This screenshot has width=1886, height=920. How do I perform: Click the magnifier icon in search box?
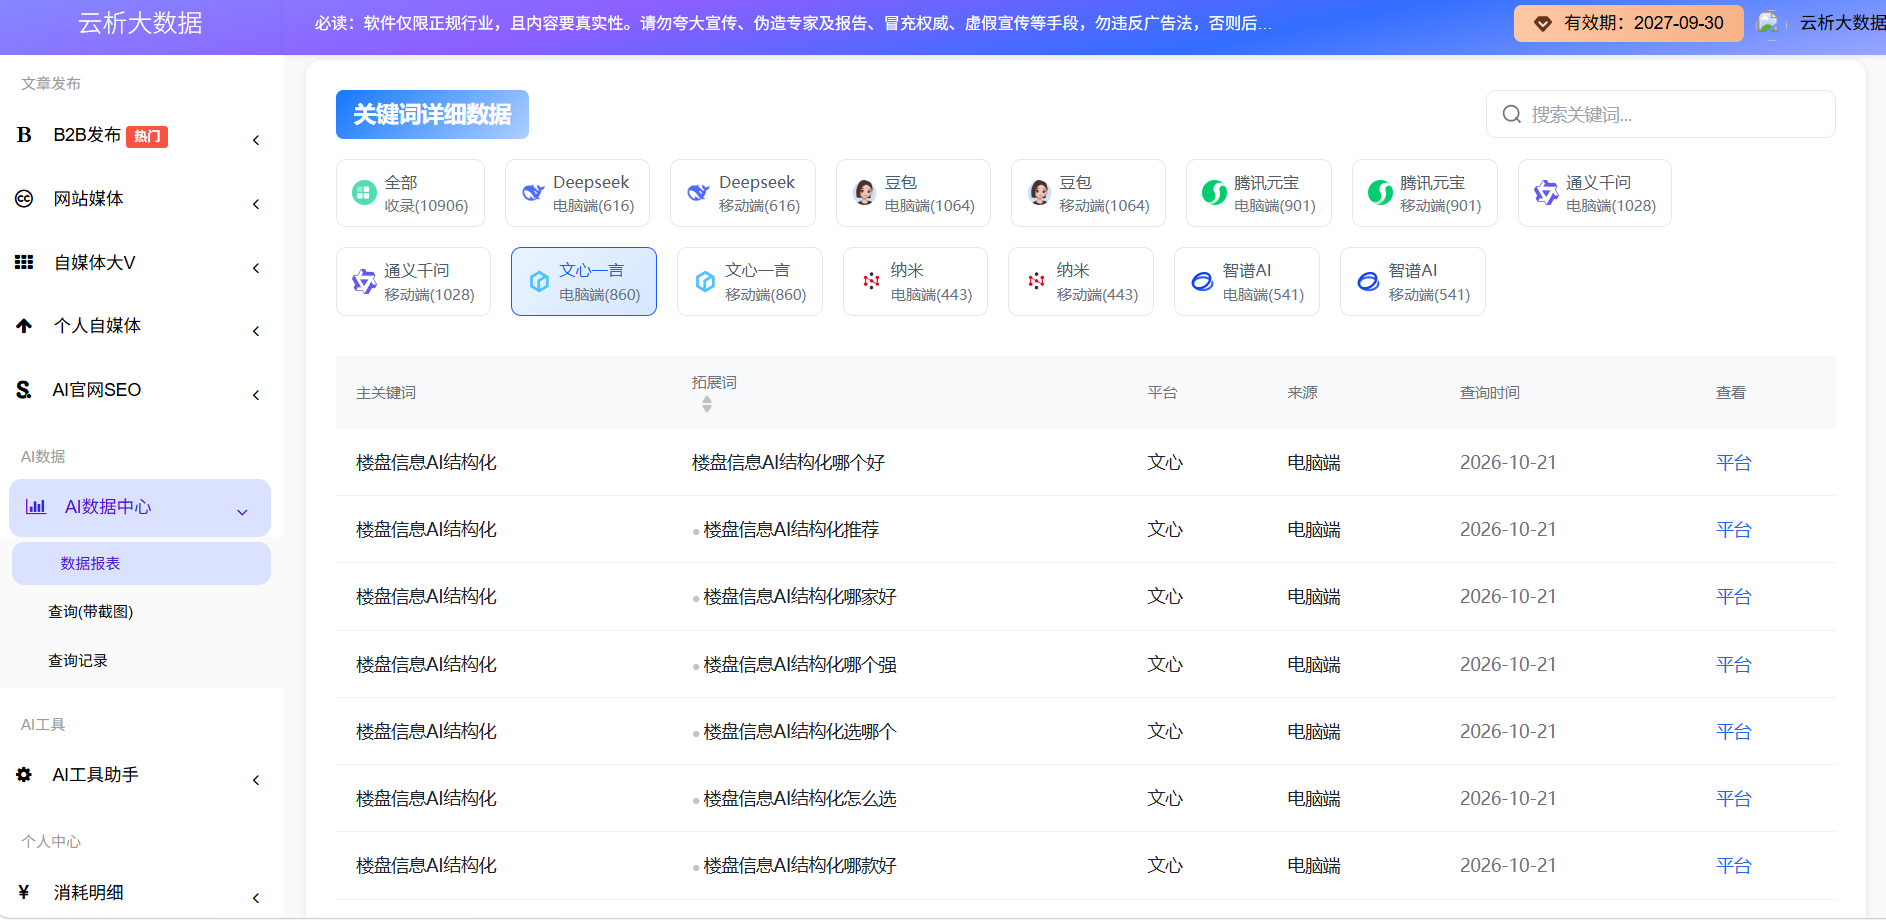(1512, 114)
